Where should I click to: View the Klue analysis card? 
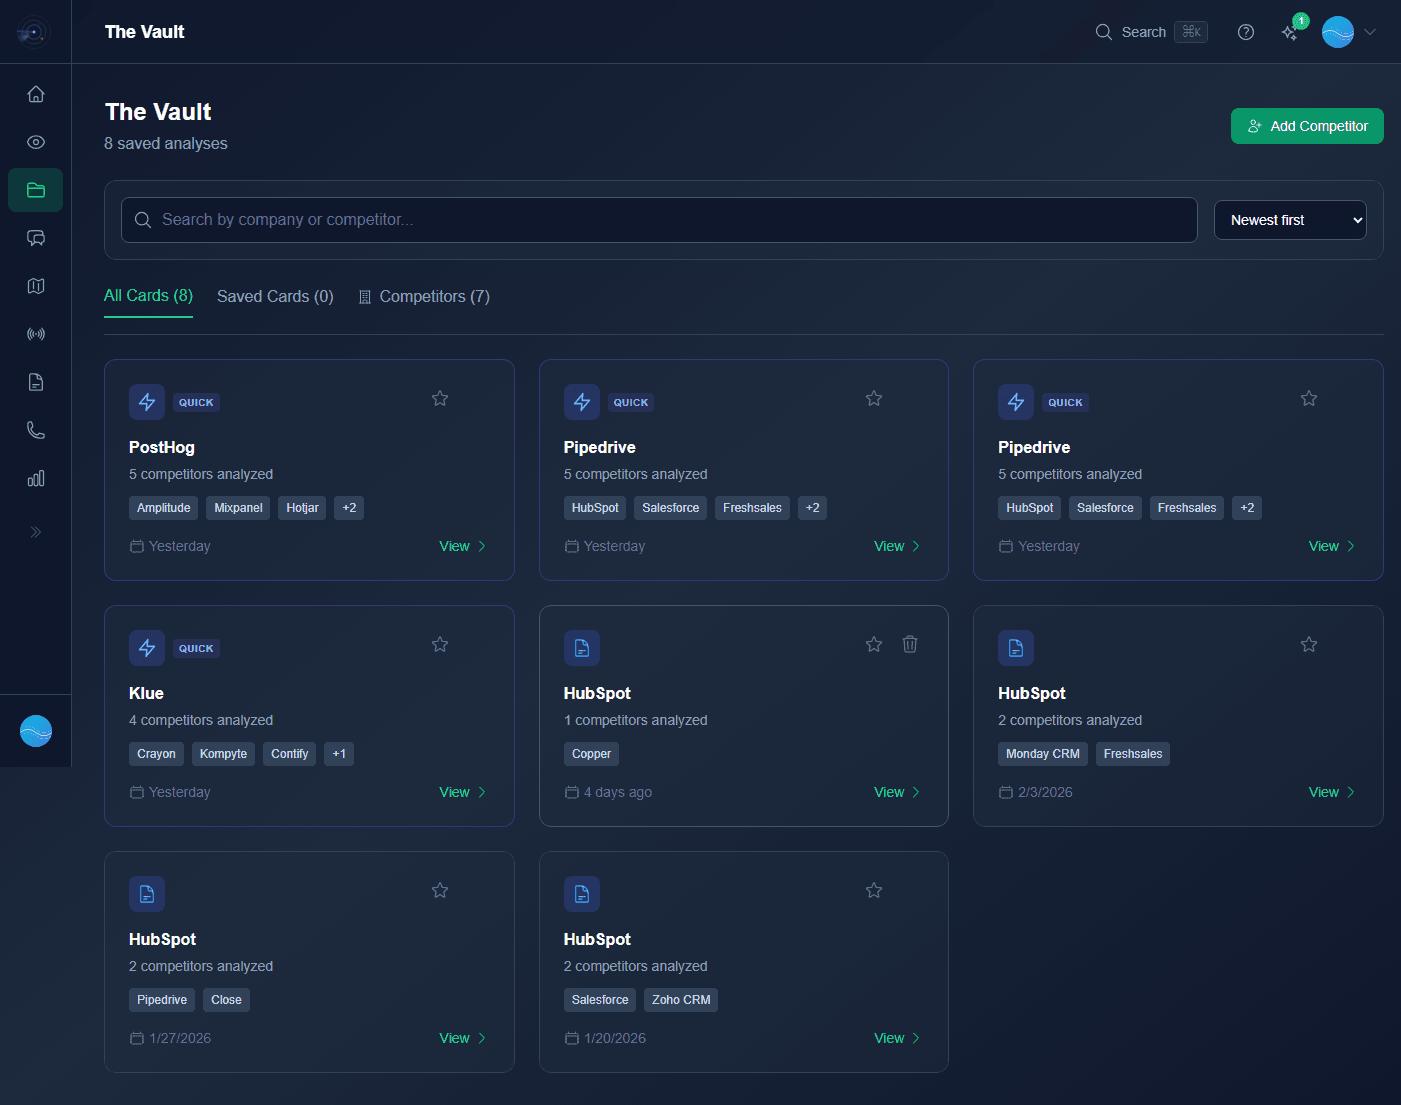coord(462,792)
